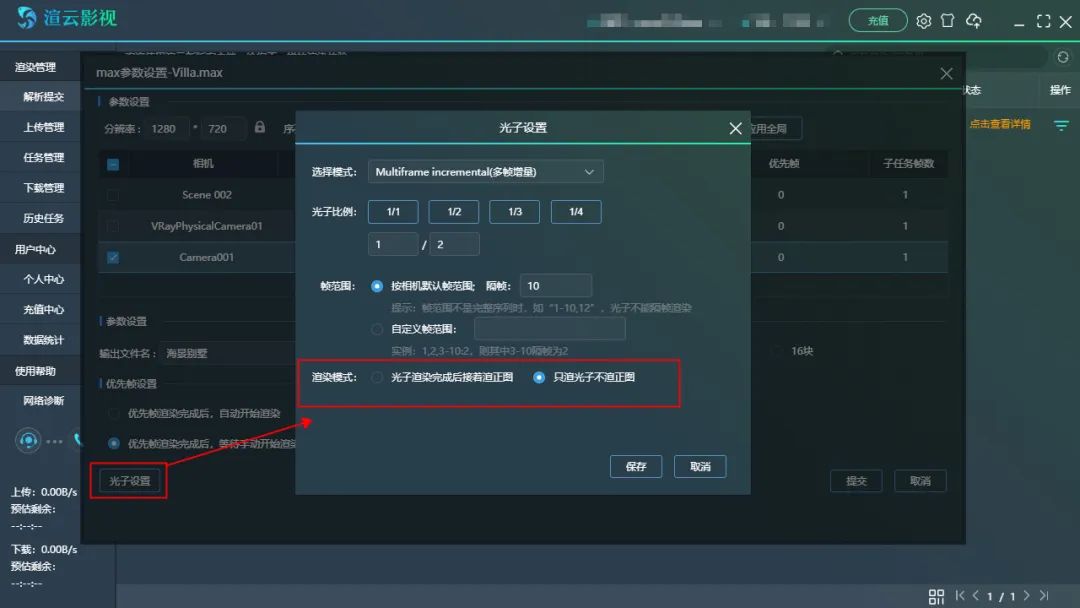1080x608 pixels.
Task: Go to the last page arrow
Action: click(x=1044, y=597)
